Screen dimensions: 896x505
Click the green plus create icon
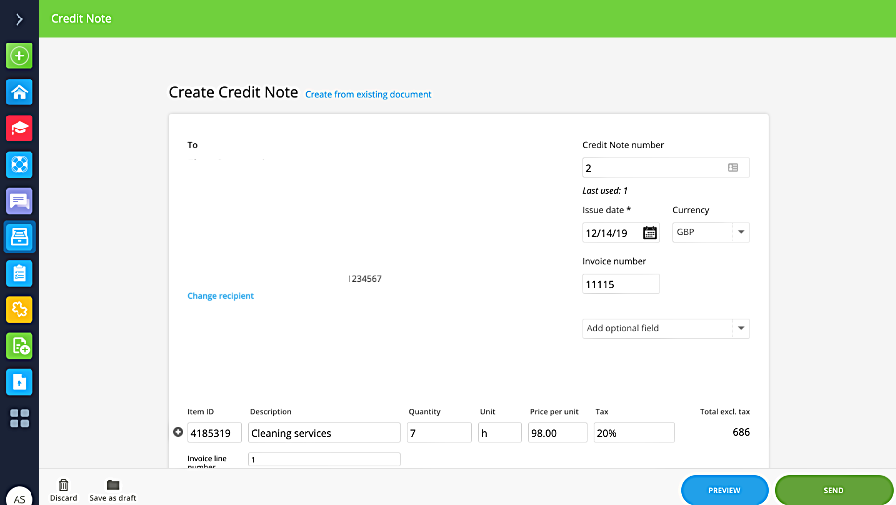19,56
